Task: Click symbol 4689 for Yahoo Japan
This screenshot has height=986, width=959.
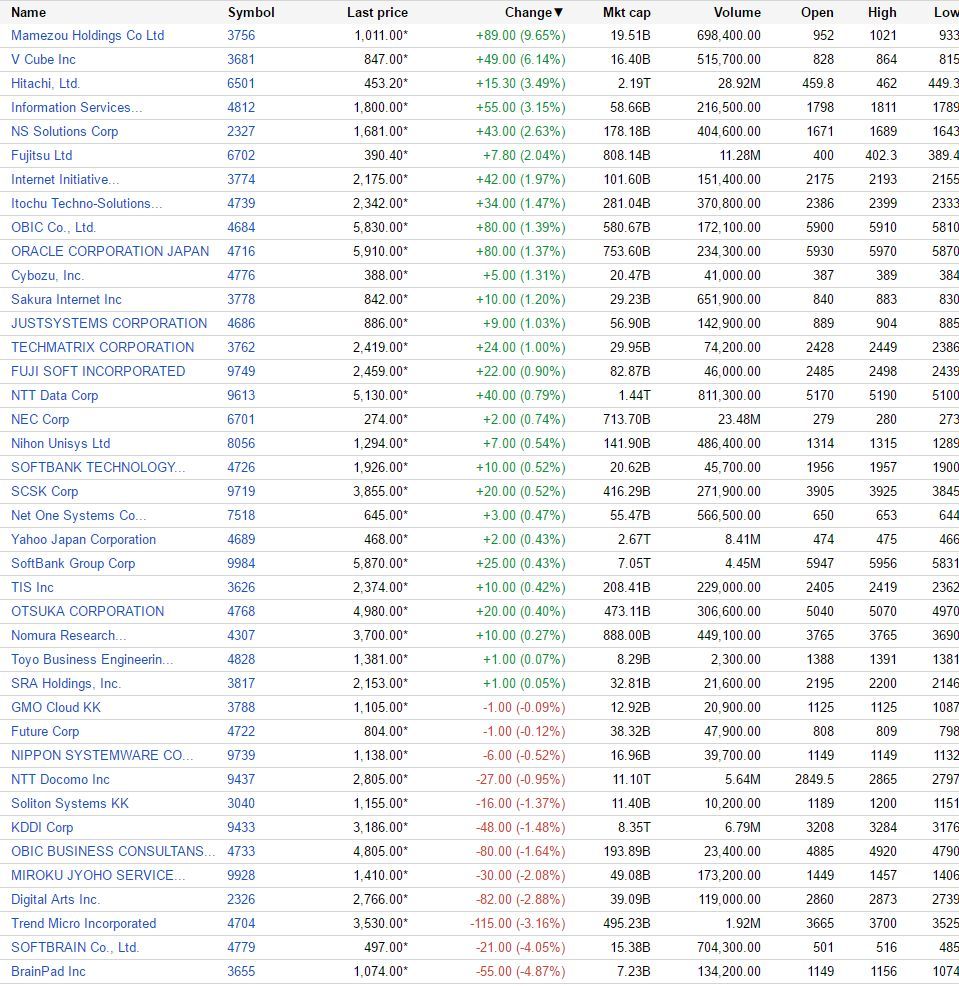Action: coord(241,539)
